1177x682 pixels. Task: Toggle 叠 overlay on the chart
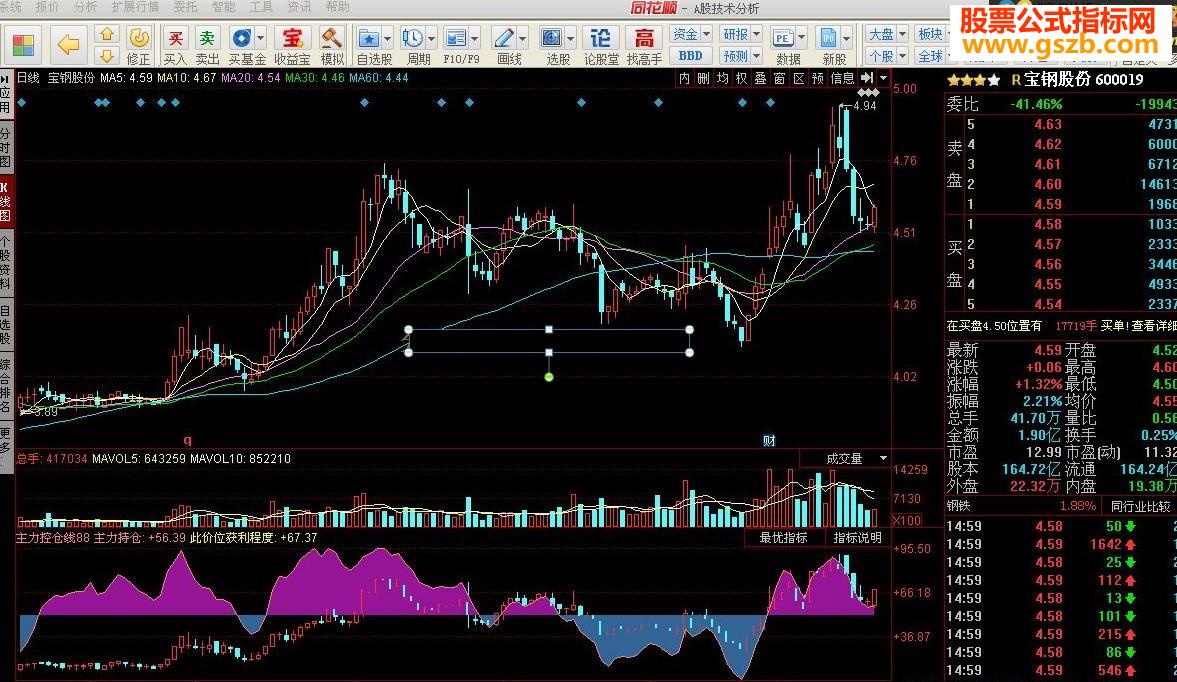click(760, 78)
